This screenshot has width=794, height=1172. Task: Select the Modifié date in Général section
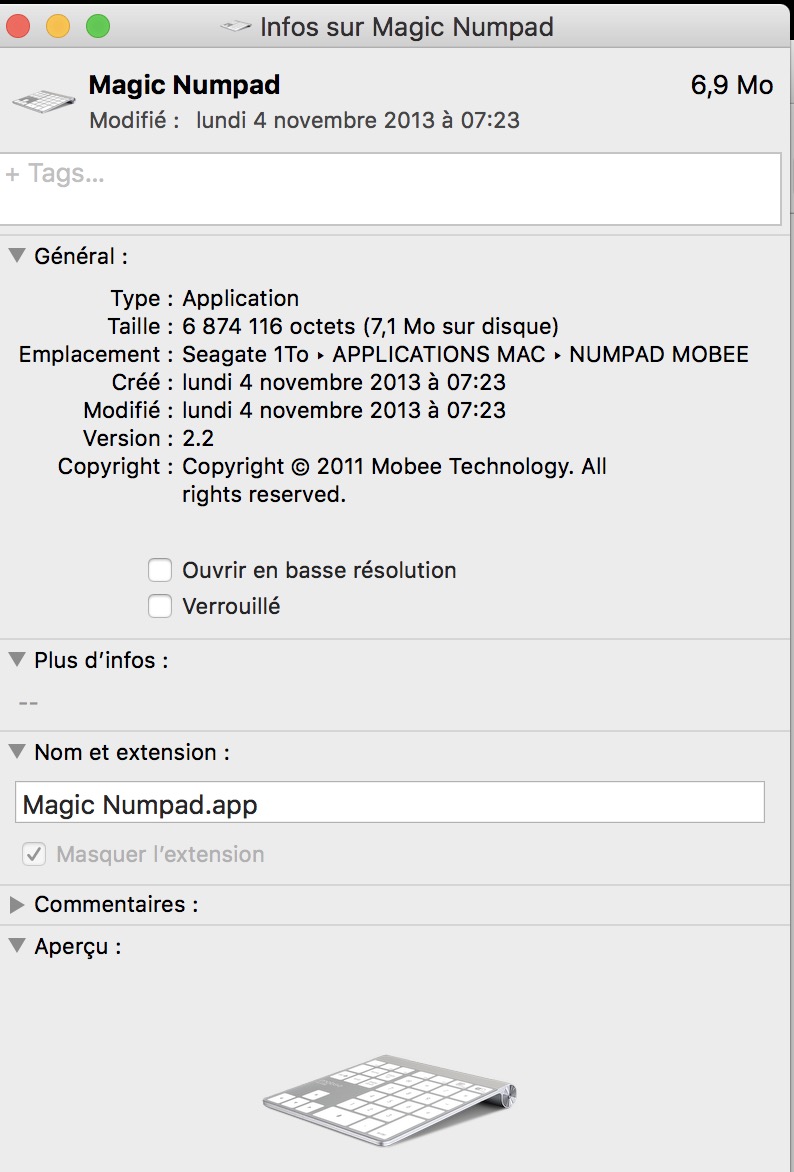344,410
